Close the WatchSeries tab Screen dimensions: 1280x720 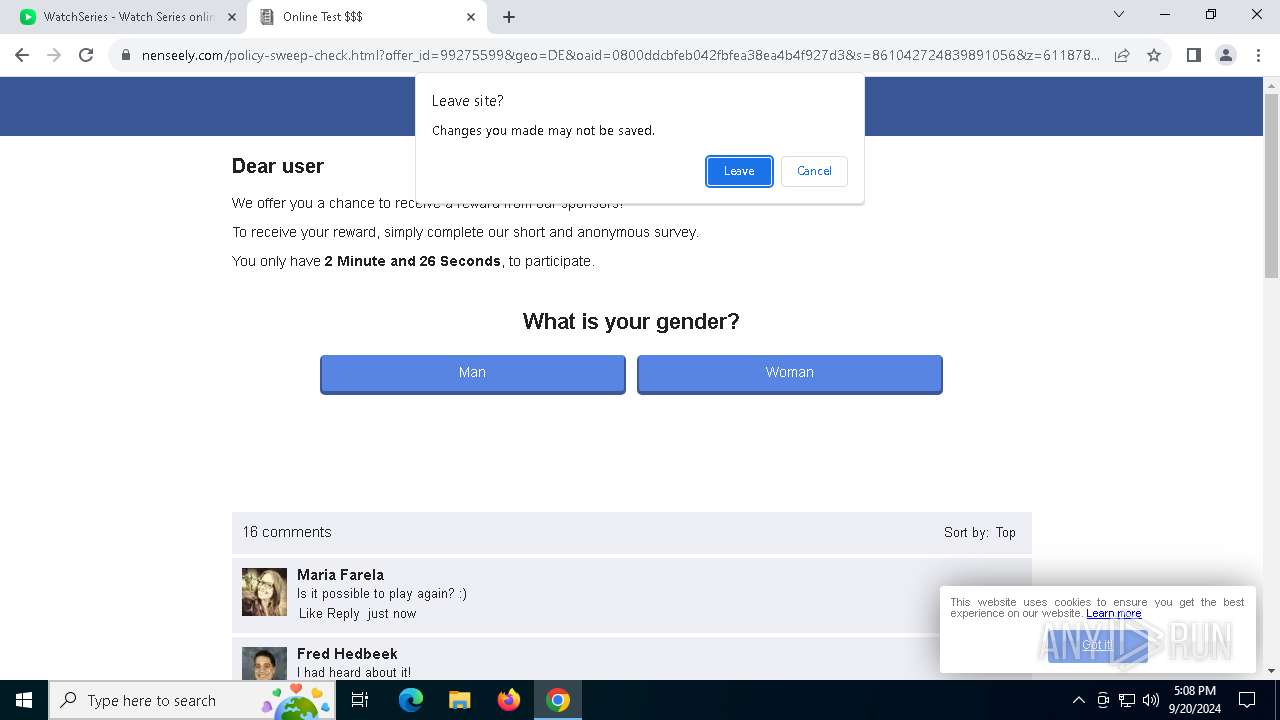click(232, 17)
